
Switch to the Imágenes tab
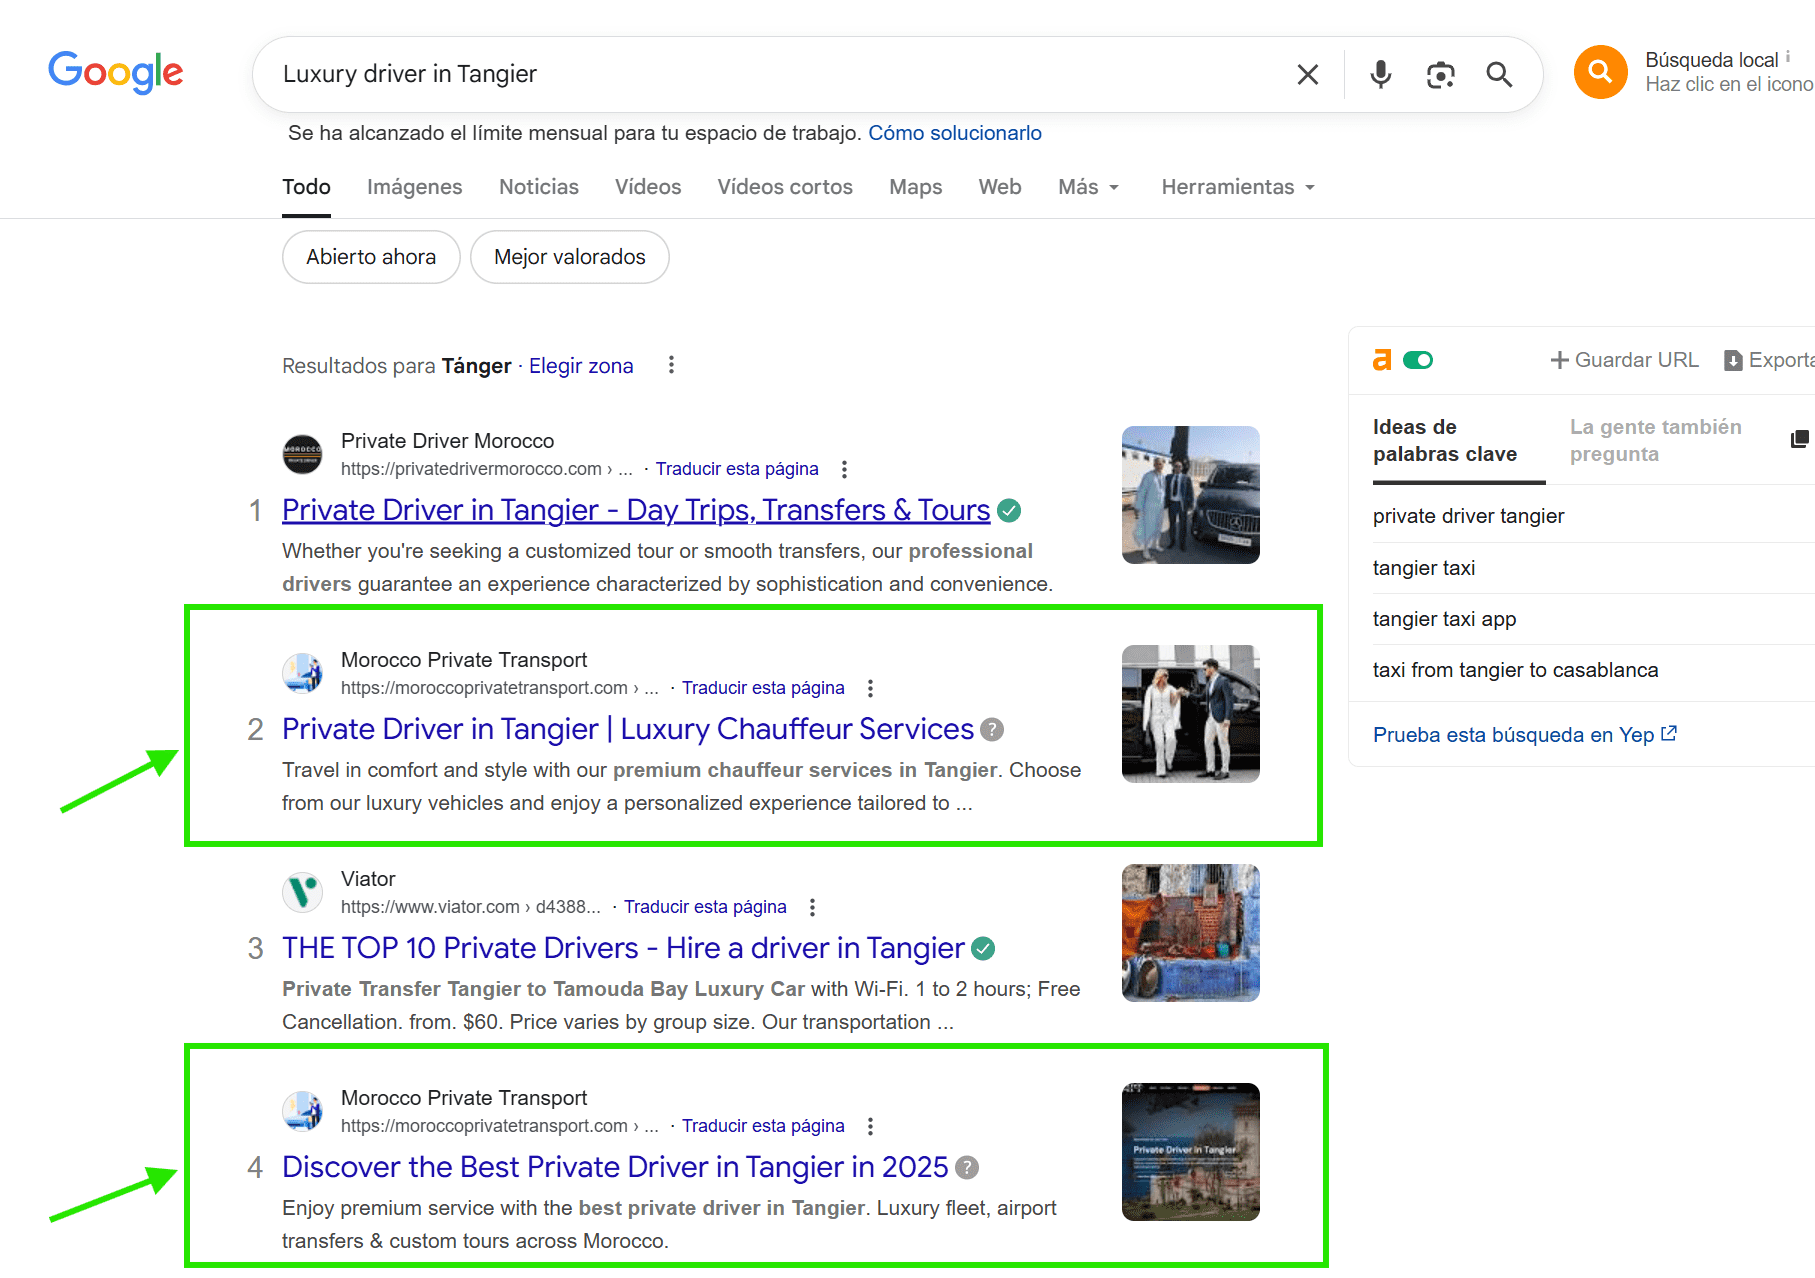(414, 187)
